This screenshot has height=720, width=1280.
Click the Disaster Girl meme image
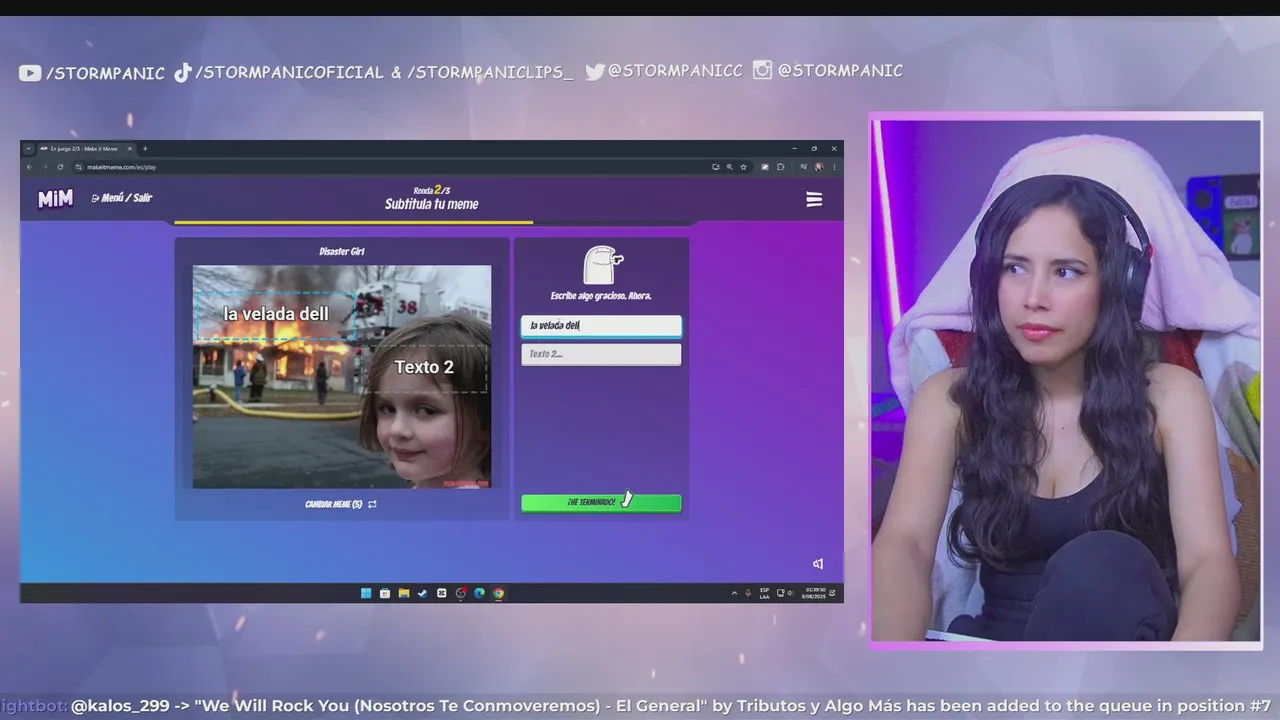[342, 377]
